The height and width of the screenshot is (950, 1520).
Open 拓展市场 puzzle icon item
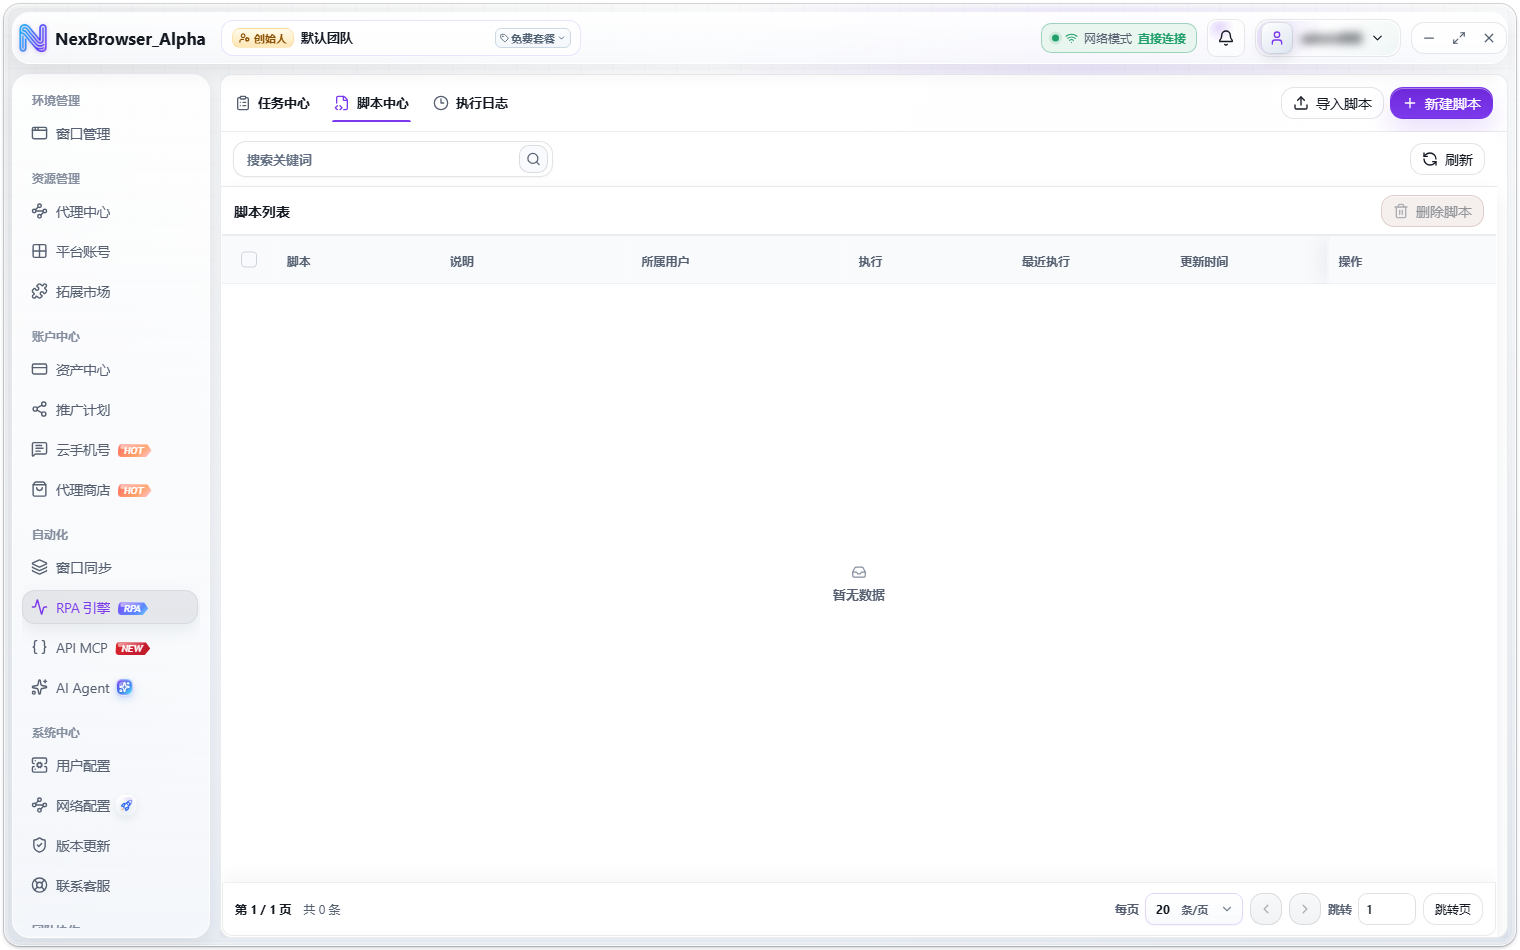point(110,292)
